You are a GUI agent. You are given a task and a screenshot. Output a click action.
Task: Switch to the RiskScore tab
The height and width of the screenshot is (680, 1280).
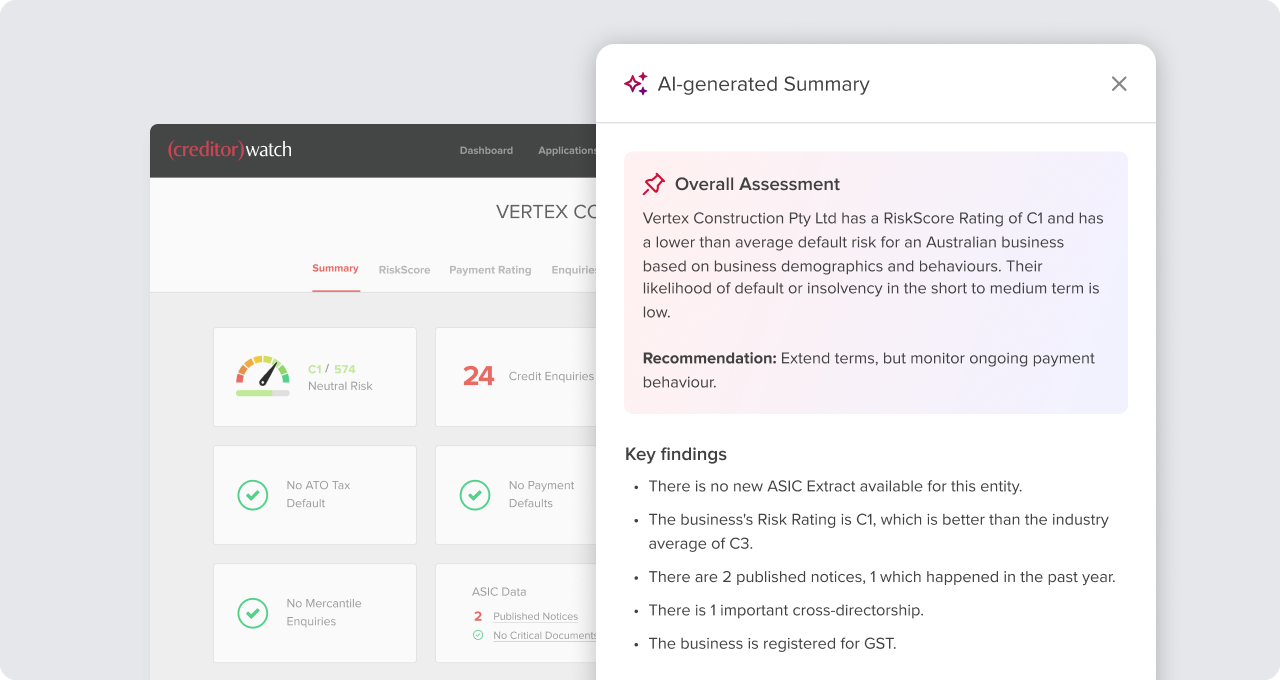click(404, 270)
